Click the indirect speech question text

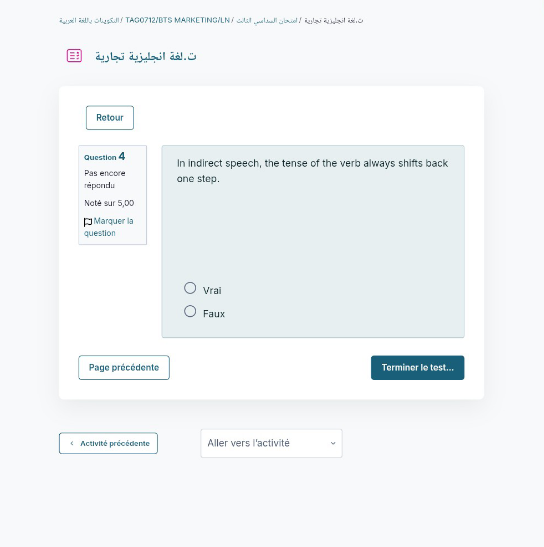click(x=312, y=171)
